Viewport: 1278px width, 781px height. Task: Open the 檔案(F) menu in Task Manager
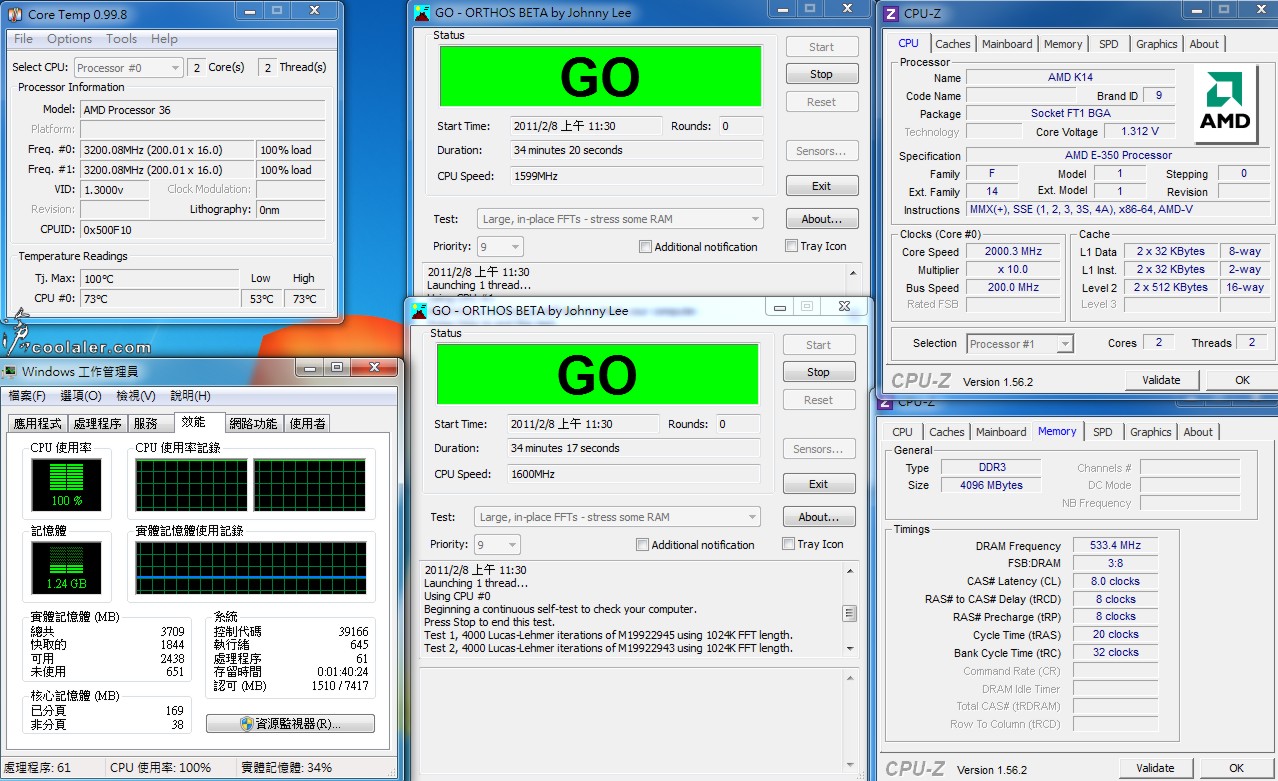[27, 396]
